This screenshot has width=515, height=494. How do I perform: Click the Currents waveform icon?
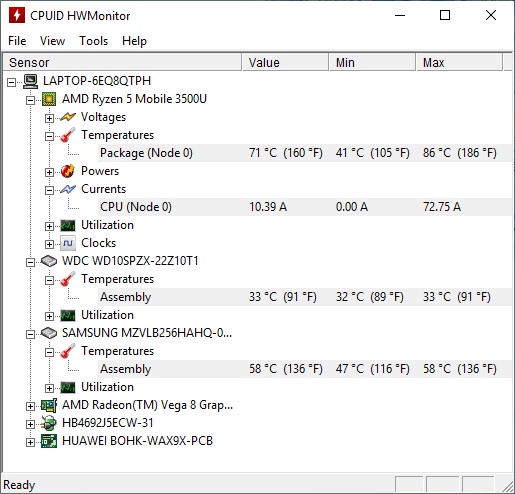pyautogui.click(x=68, y=189)
